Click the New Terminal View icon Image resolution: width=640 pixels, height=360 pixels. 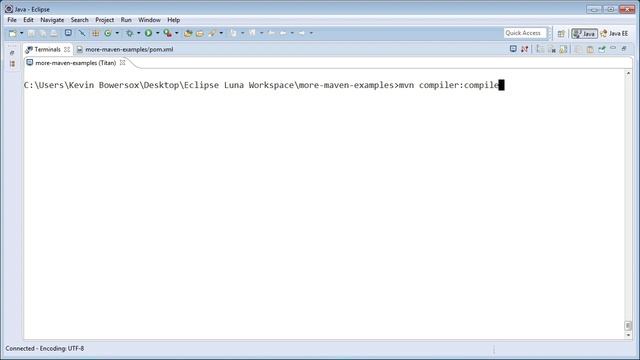[x=602, y=49]
